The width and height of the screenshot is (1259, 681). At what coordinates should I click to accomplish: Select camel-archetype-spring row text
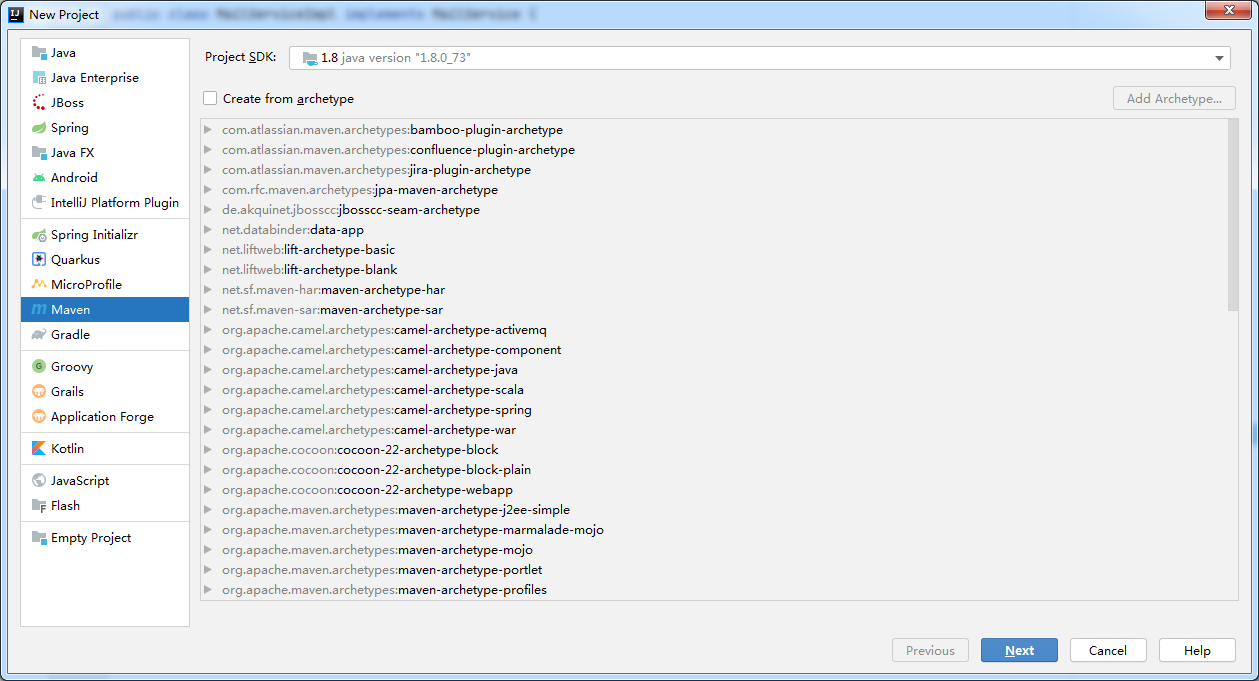point(376,410)
